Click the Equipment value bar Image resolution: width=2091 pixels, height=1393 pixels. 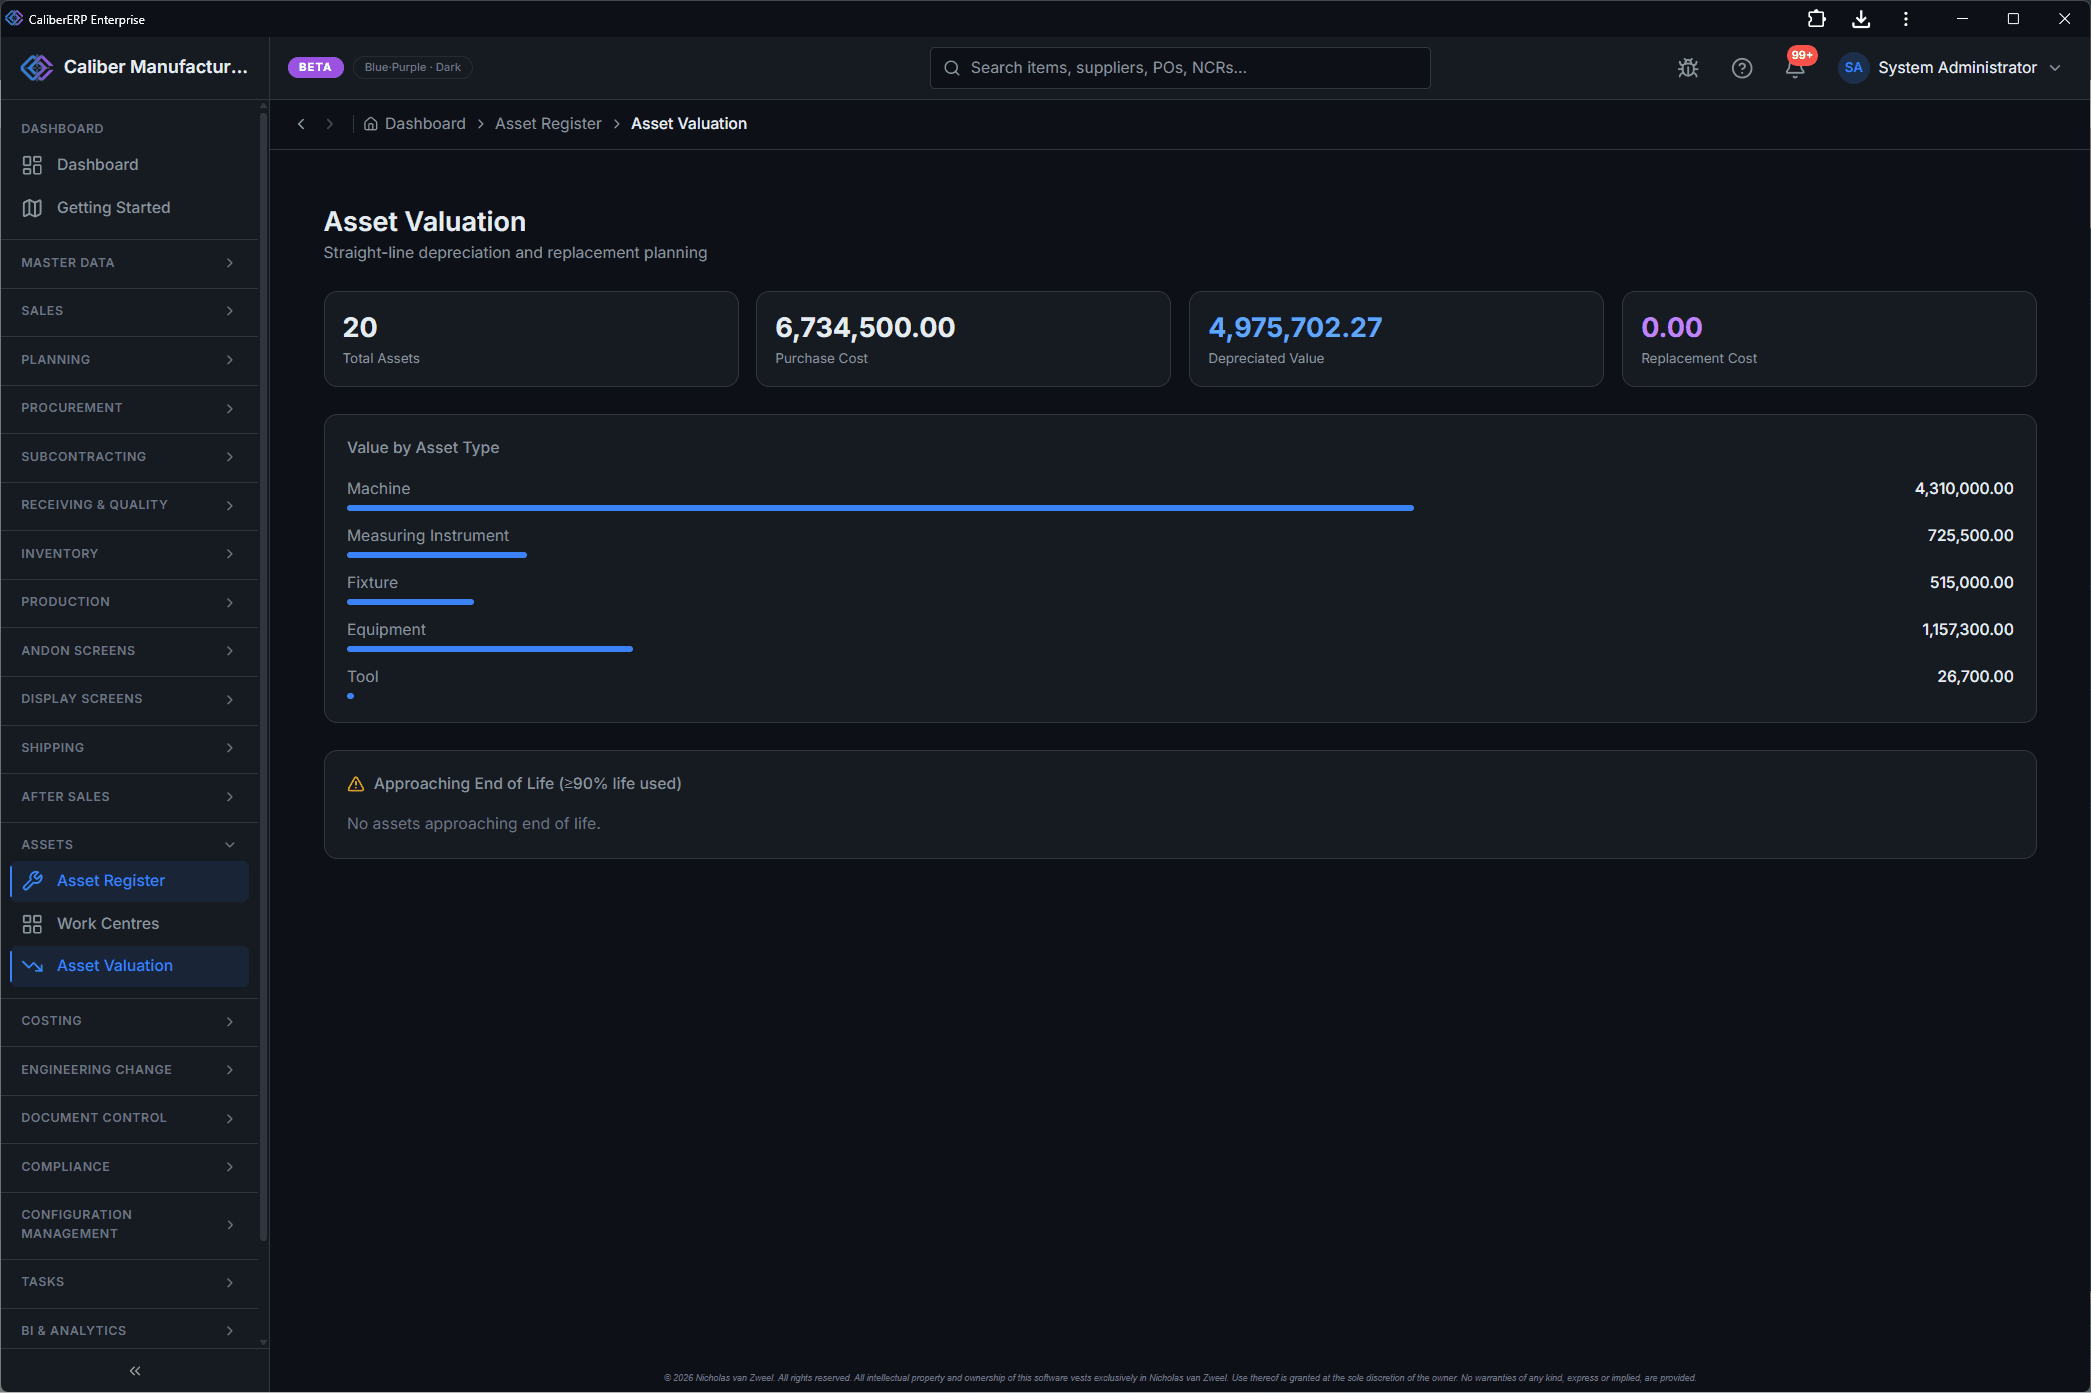click(x=490, y=649)
